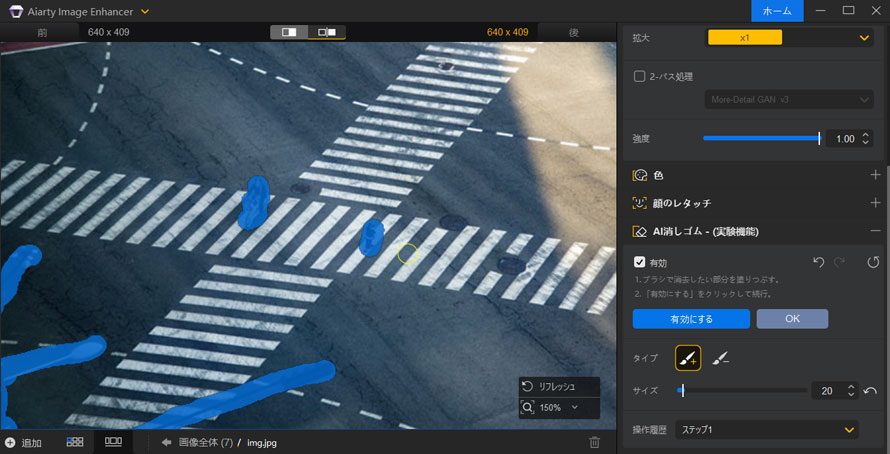Viewport: 890px width, 454px height.
Task: Minimize the application window
Action: 821,10
